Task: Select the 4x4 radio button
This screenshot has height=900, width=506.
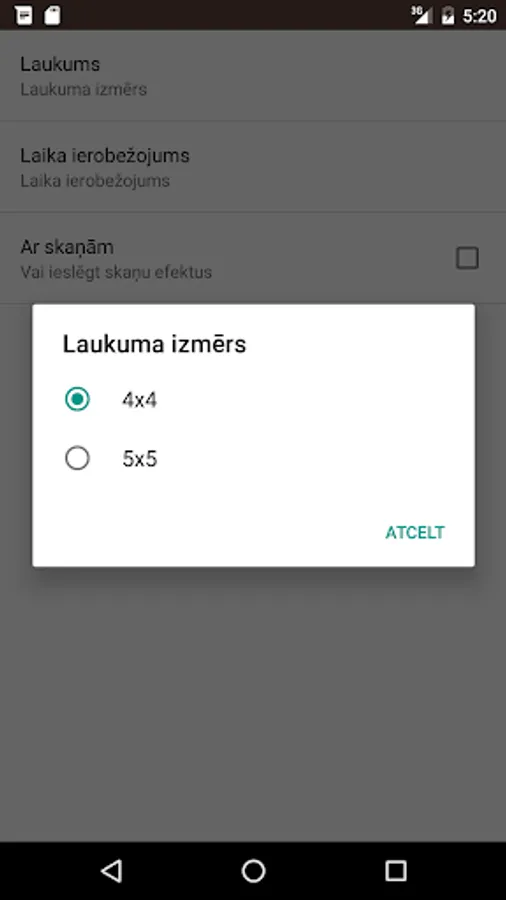Action: click(x=77, y=399)
